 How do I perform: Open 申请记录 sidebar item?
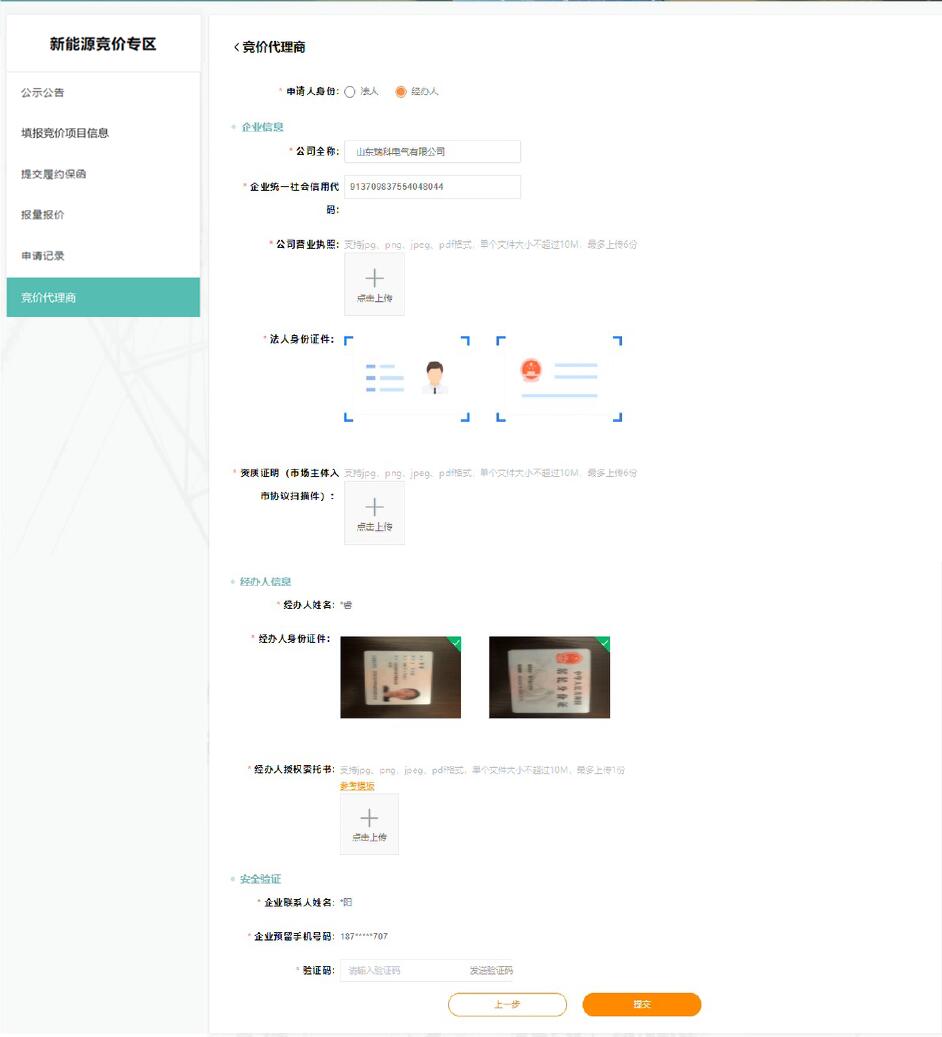pos(43,256)
